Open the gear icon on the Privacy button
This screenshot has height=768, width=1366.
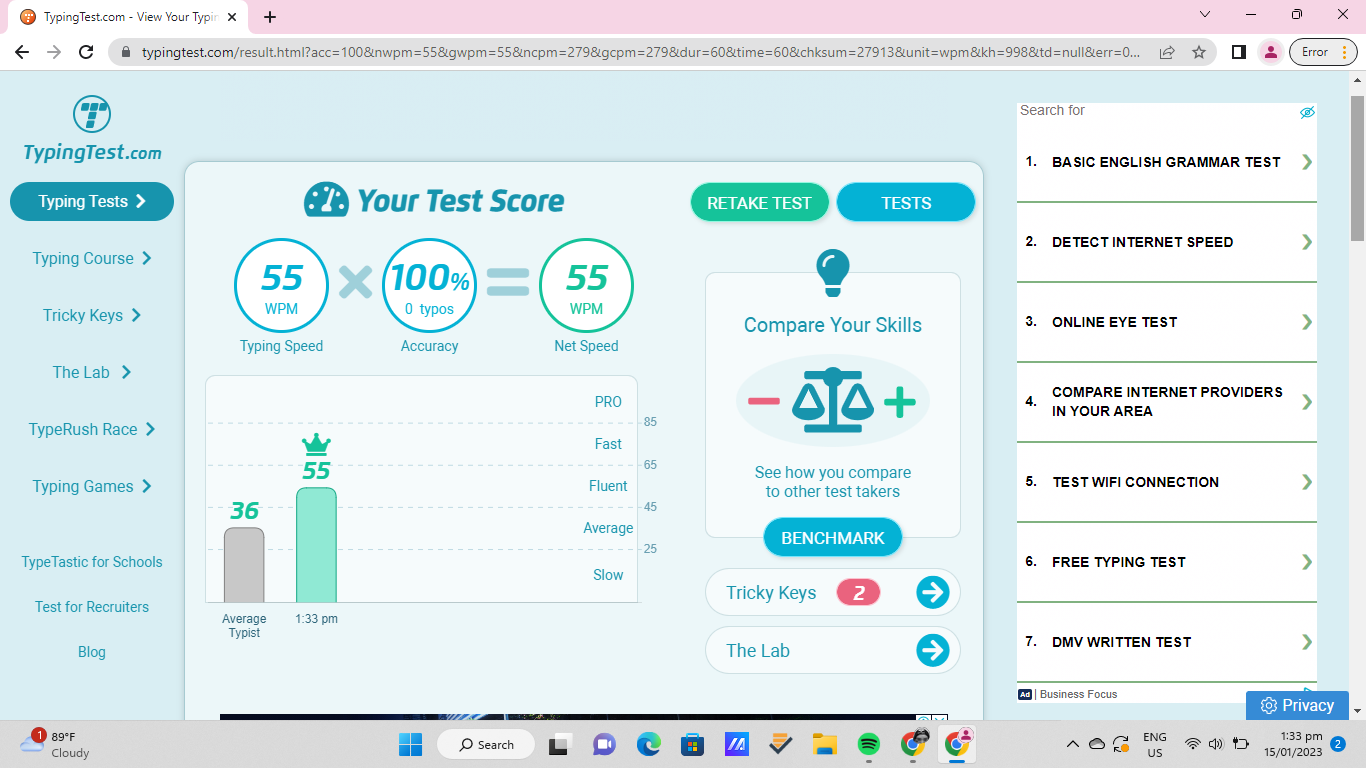[x=1269, y=706]
